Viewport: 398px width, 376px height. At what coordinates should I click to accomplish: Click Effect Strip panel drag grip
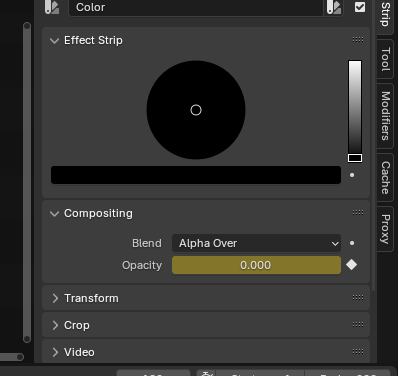(x=358, y=40)
